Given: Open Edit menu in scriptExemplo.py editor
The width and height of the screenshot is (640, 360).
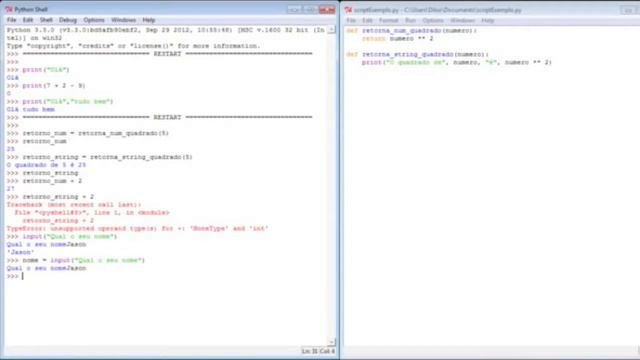Looking at the screenshot, I should click(367, 20).
